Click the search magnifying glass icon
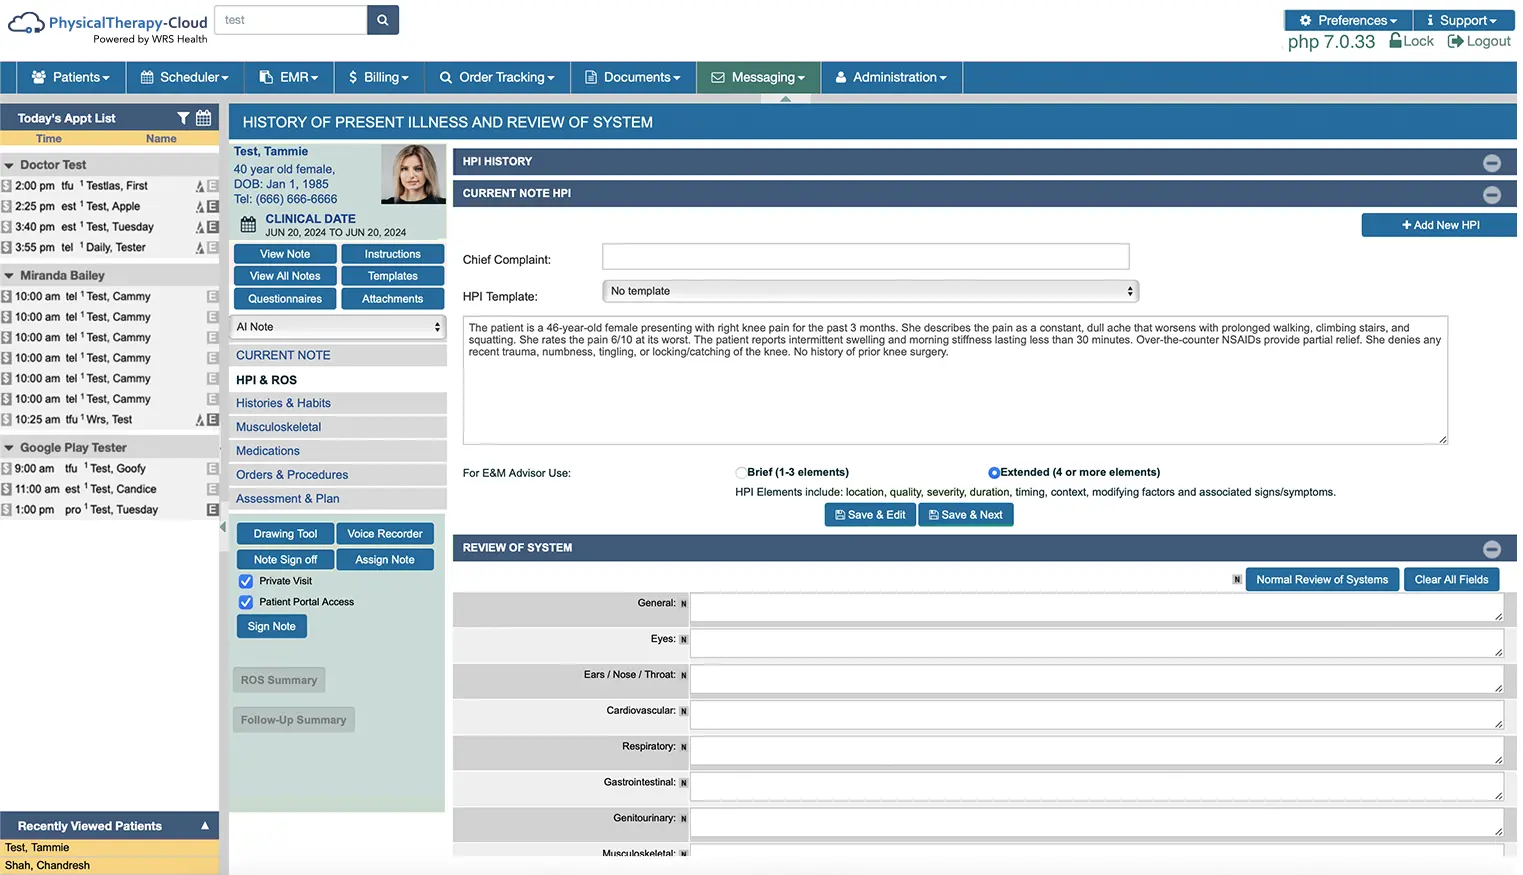Viewport: 1523px width, 875px height. point(382,19)
